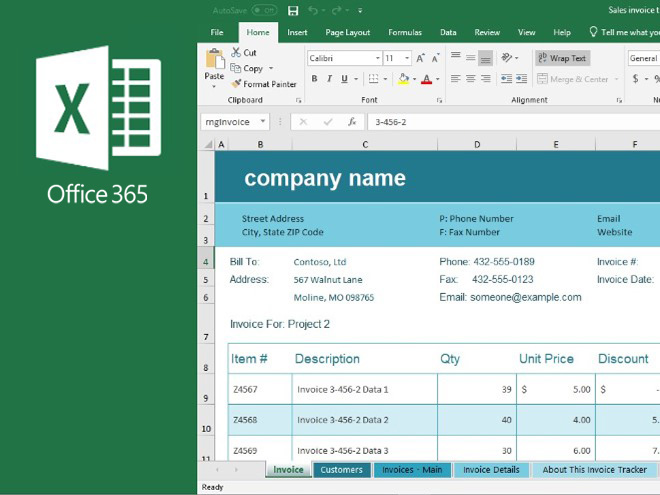This screenshot has height=495, width=660.
Task: Click the Fill Color paint bucket swatch
Action: click(404, 79)
